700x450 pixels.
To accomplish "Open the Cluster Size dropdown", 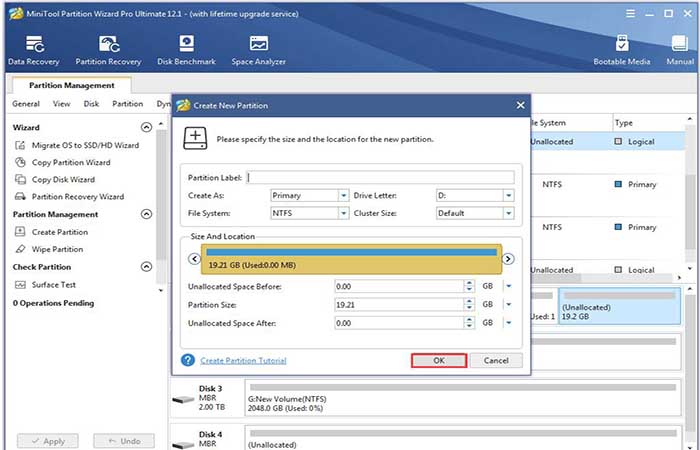I will 509,213.
